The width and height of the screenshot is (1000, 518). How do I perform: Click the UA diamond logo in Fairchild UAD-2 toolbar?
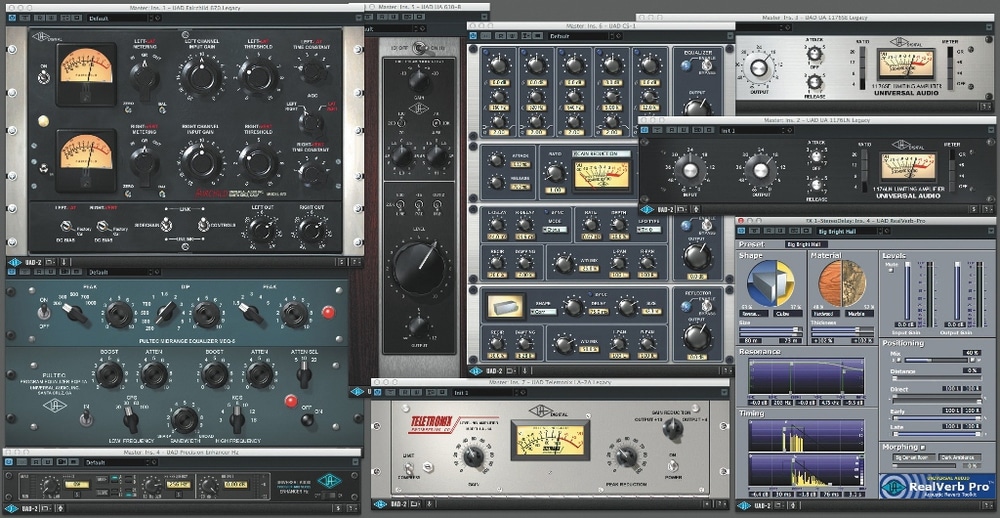pos(15,262)
